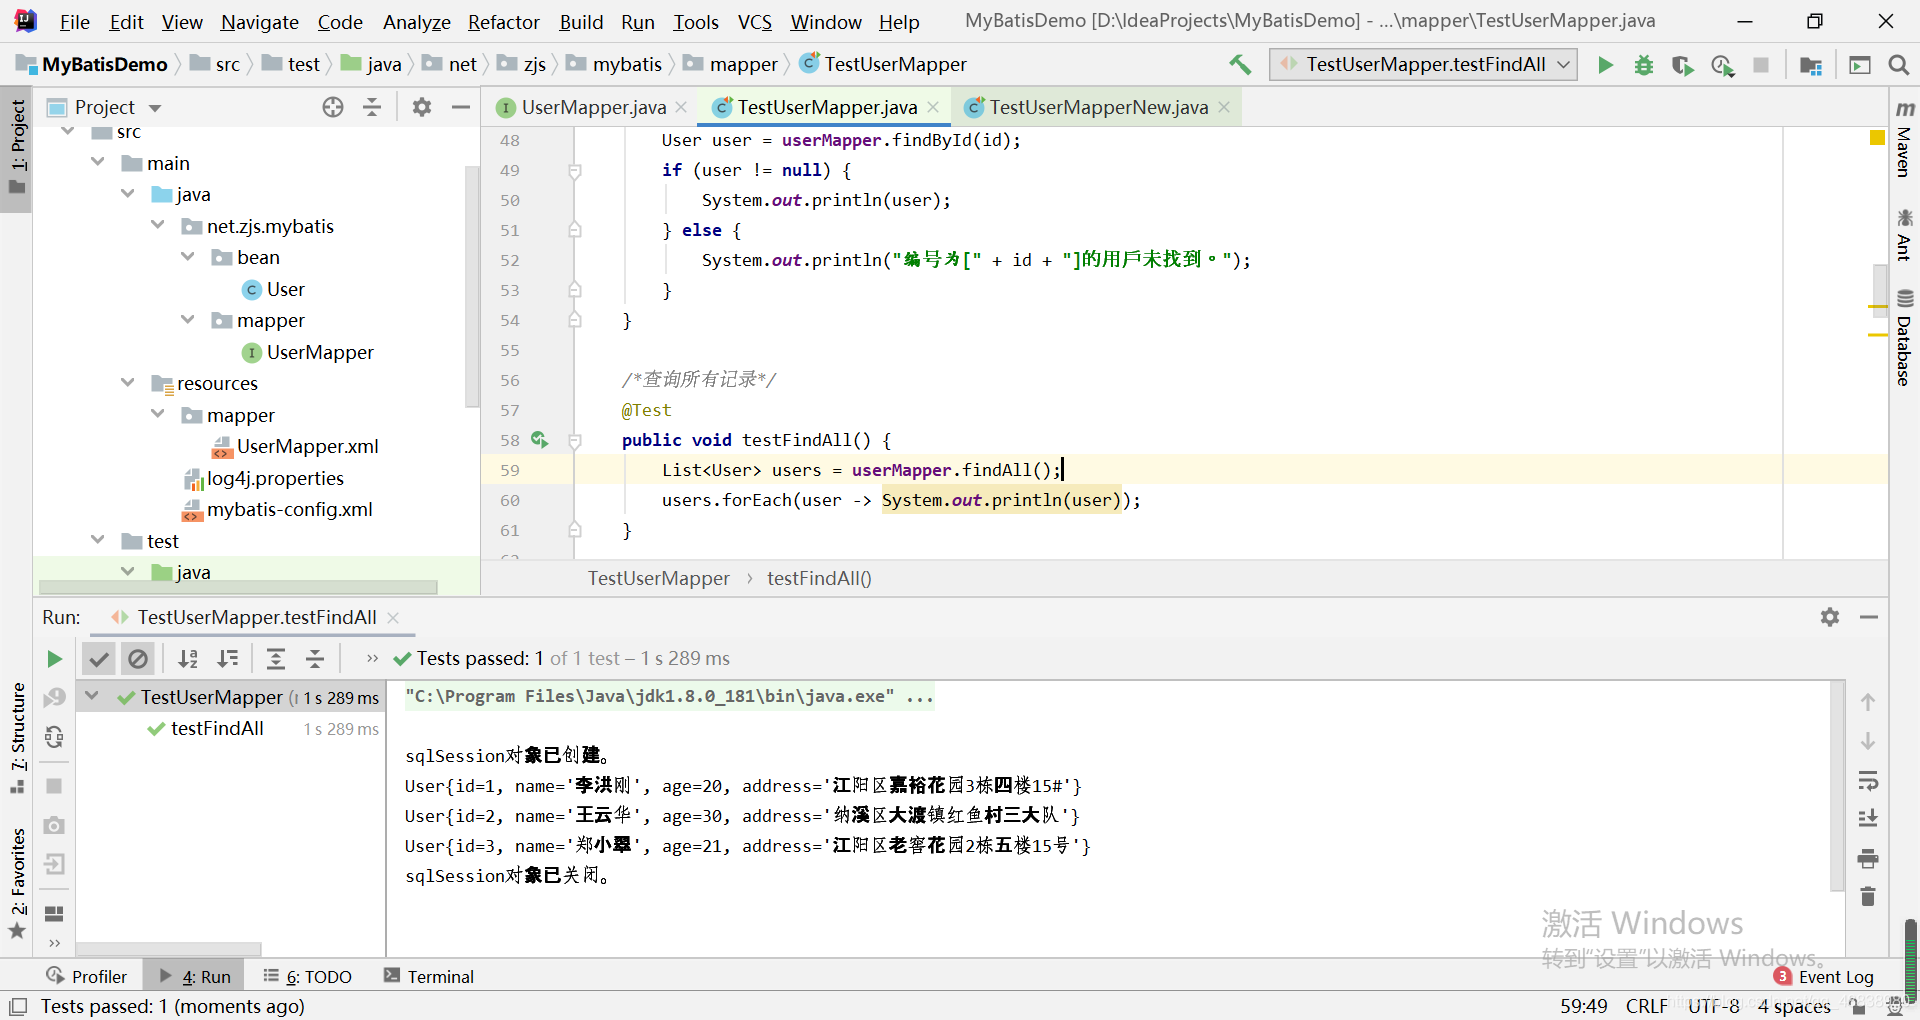
Task: Click the soft-wrap icon in the console
Action: tap(1867, 780)
